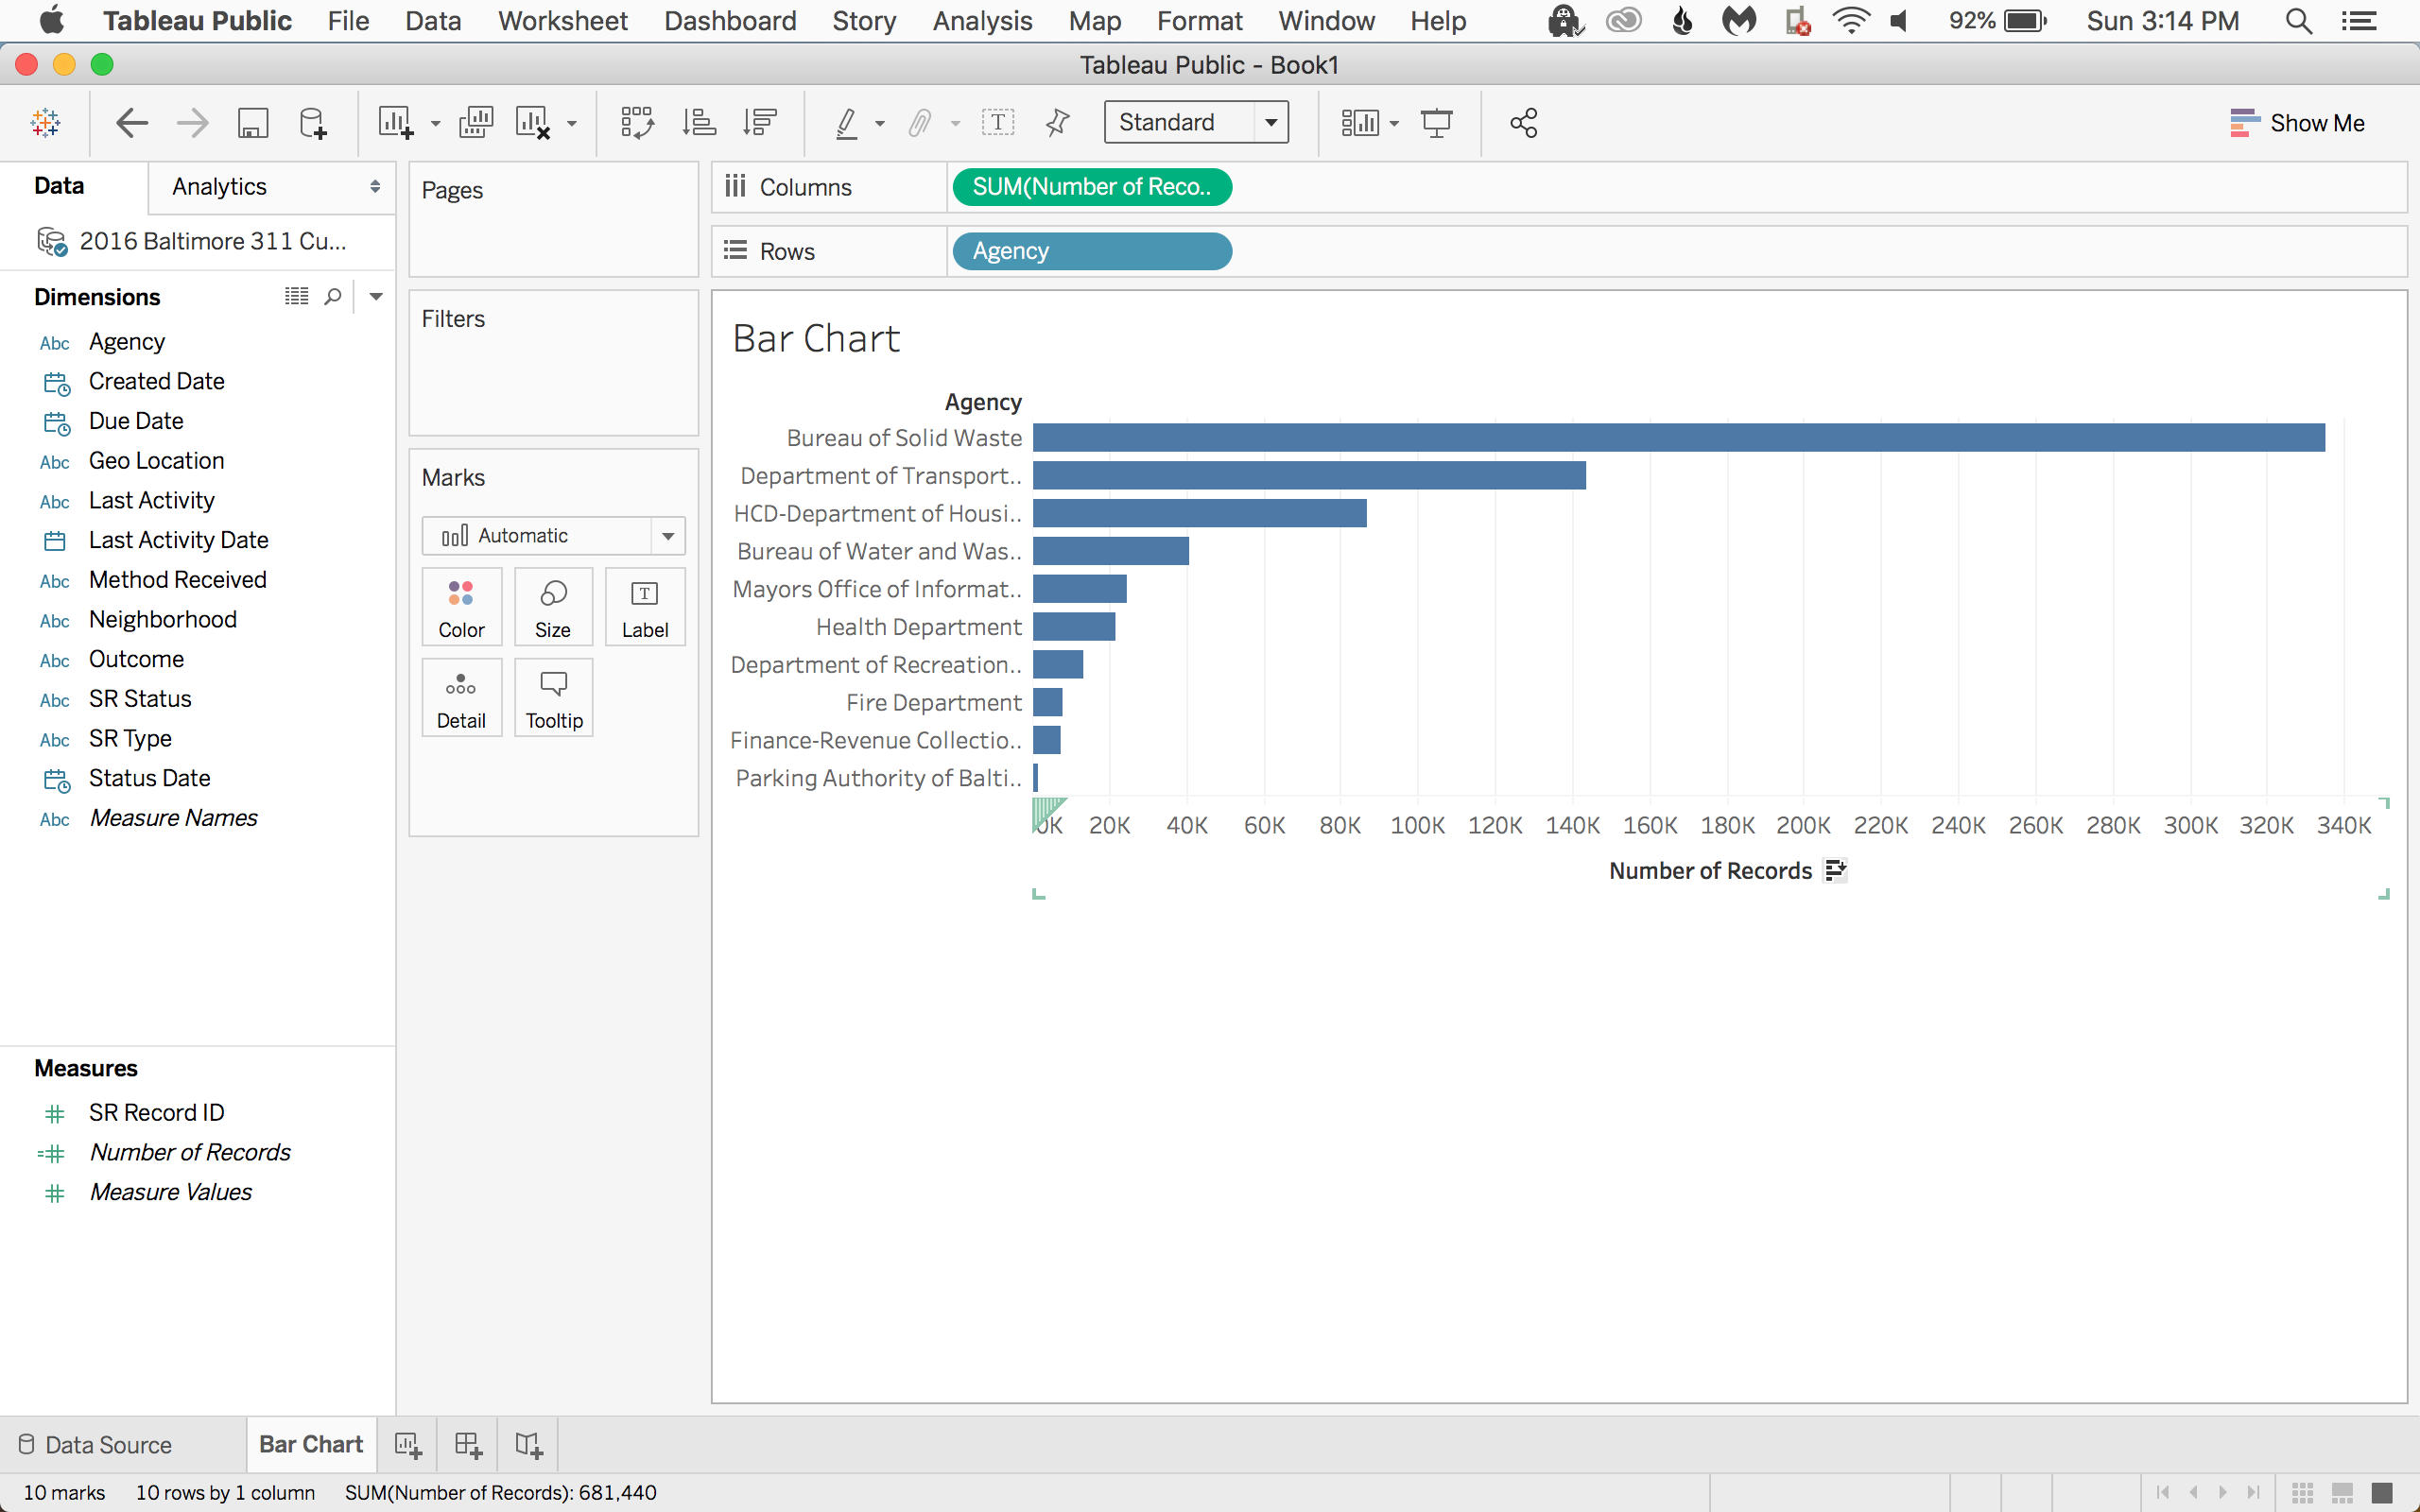This screenshot has height=1512, width=2420.
Task: Select the Bar Chart sheet tab
Action: pyautogui.click(x=311, y=1445)
